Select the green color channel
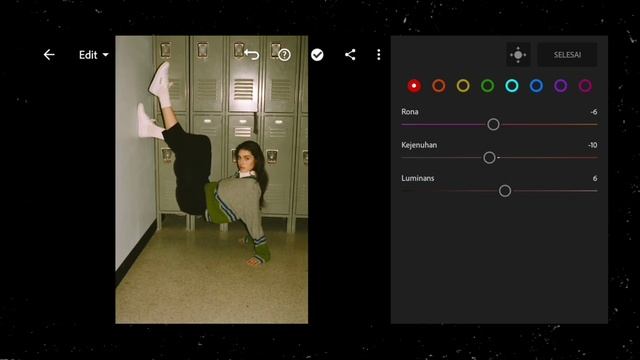 487,86
